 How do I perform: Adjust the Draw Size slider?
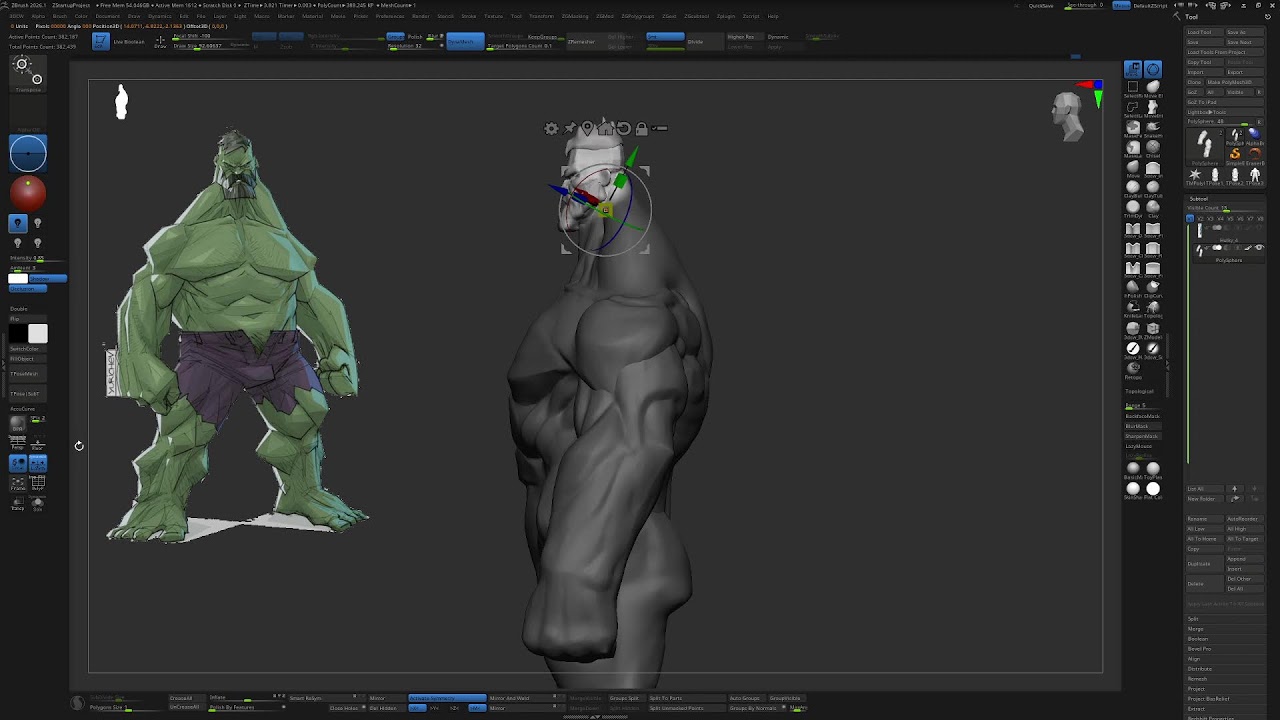(210, 46)
